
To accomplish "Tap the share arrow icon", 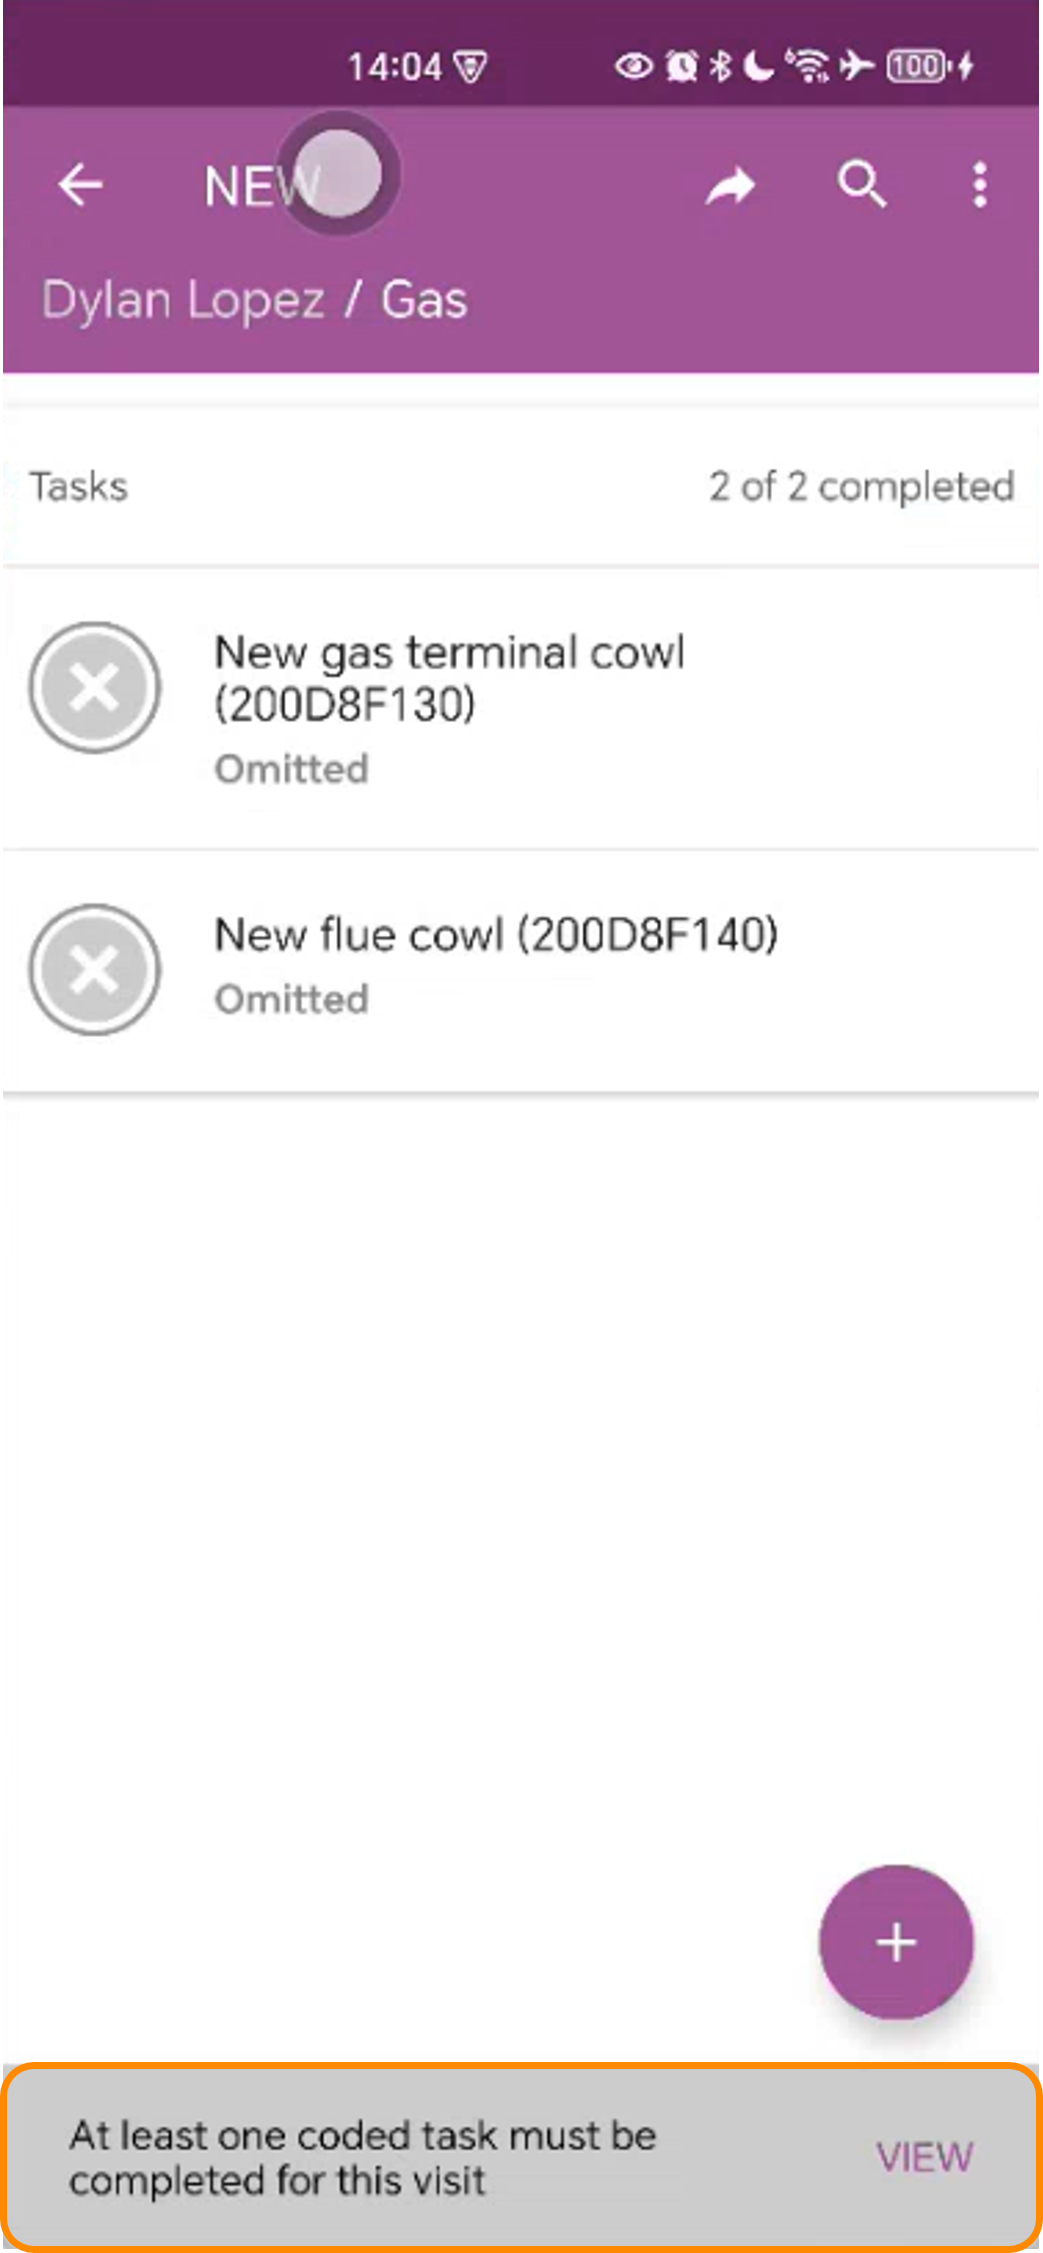I will coord(730,186).
